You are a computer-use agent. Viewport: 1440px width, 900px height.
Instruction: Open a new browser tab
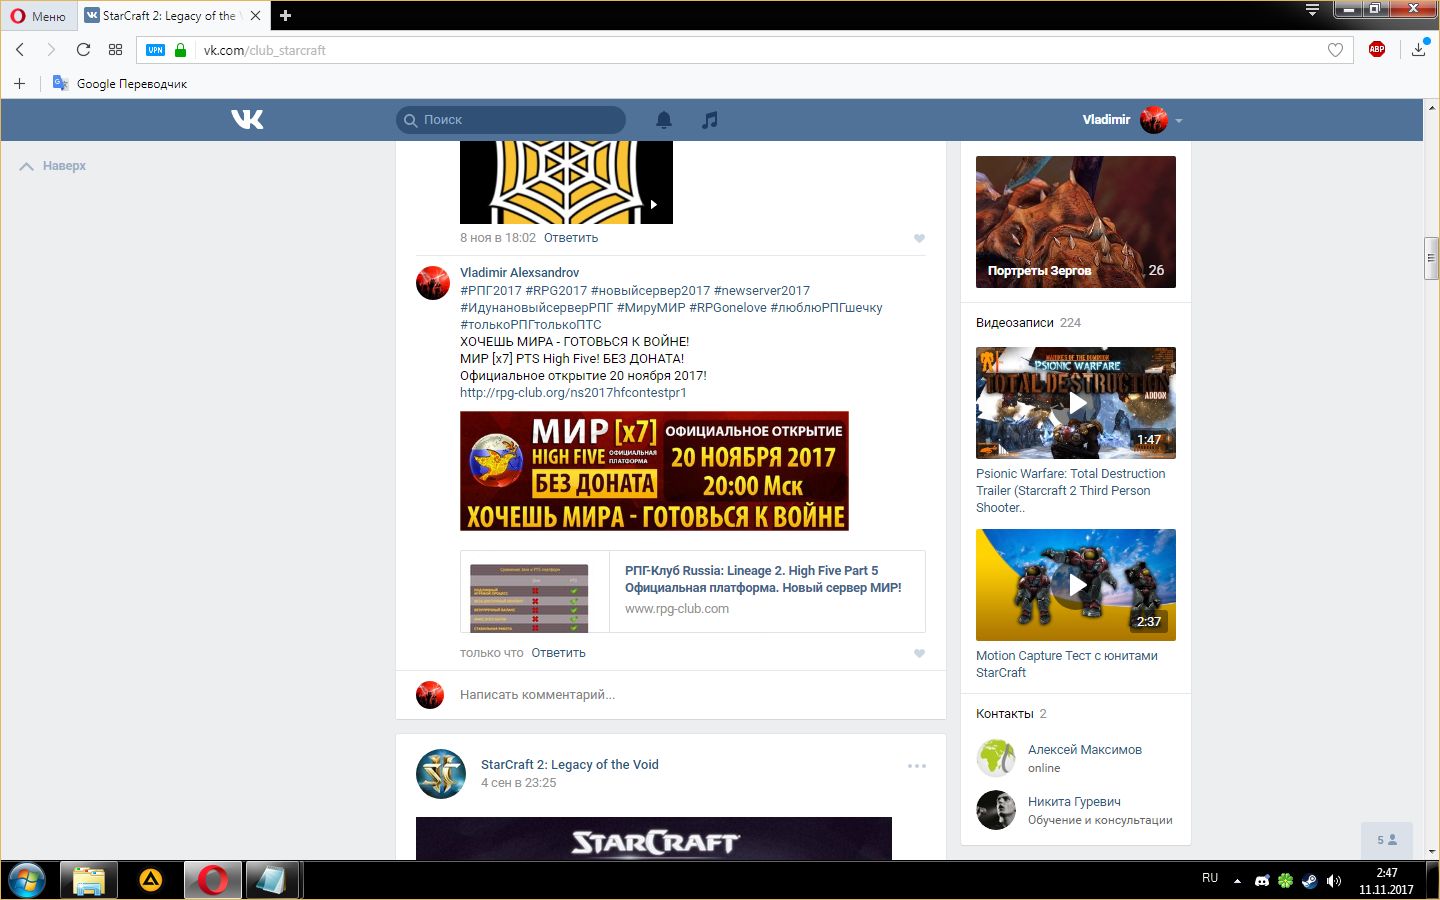pos(285,15)
